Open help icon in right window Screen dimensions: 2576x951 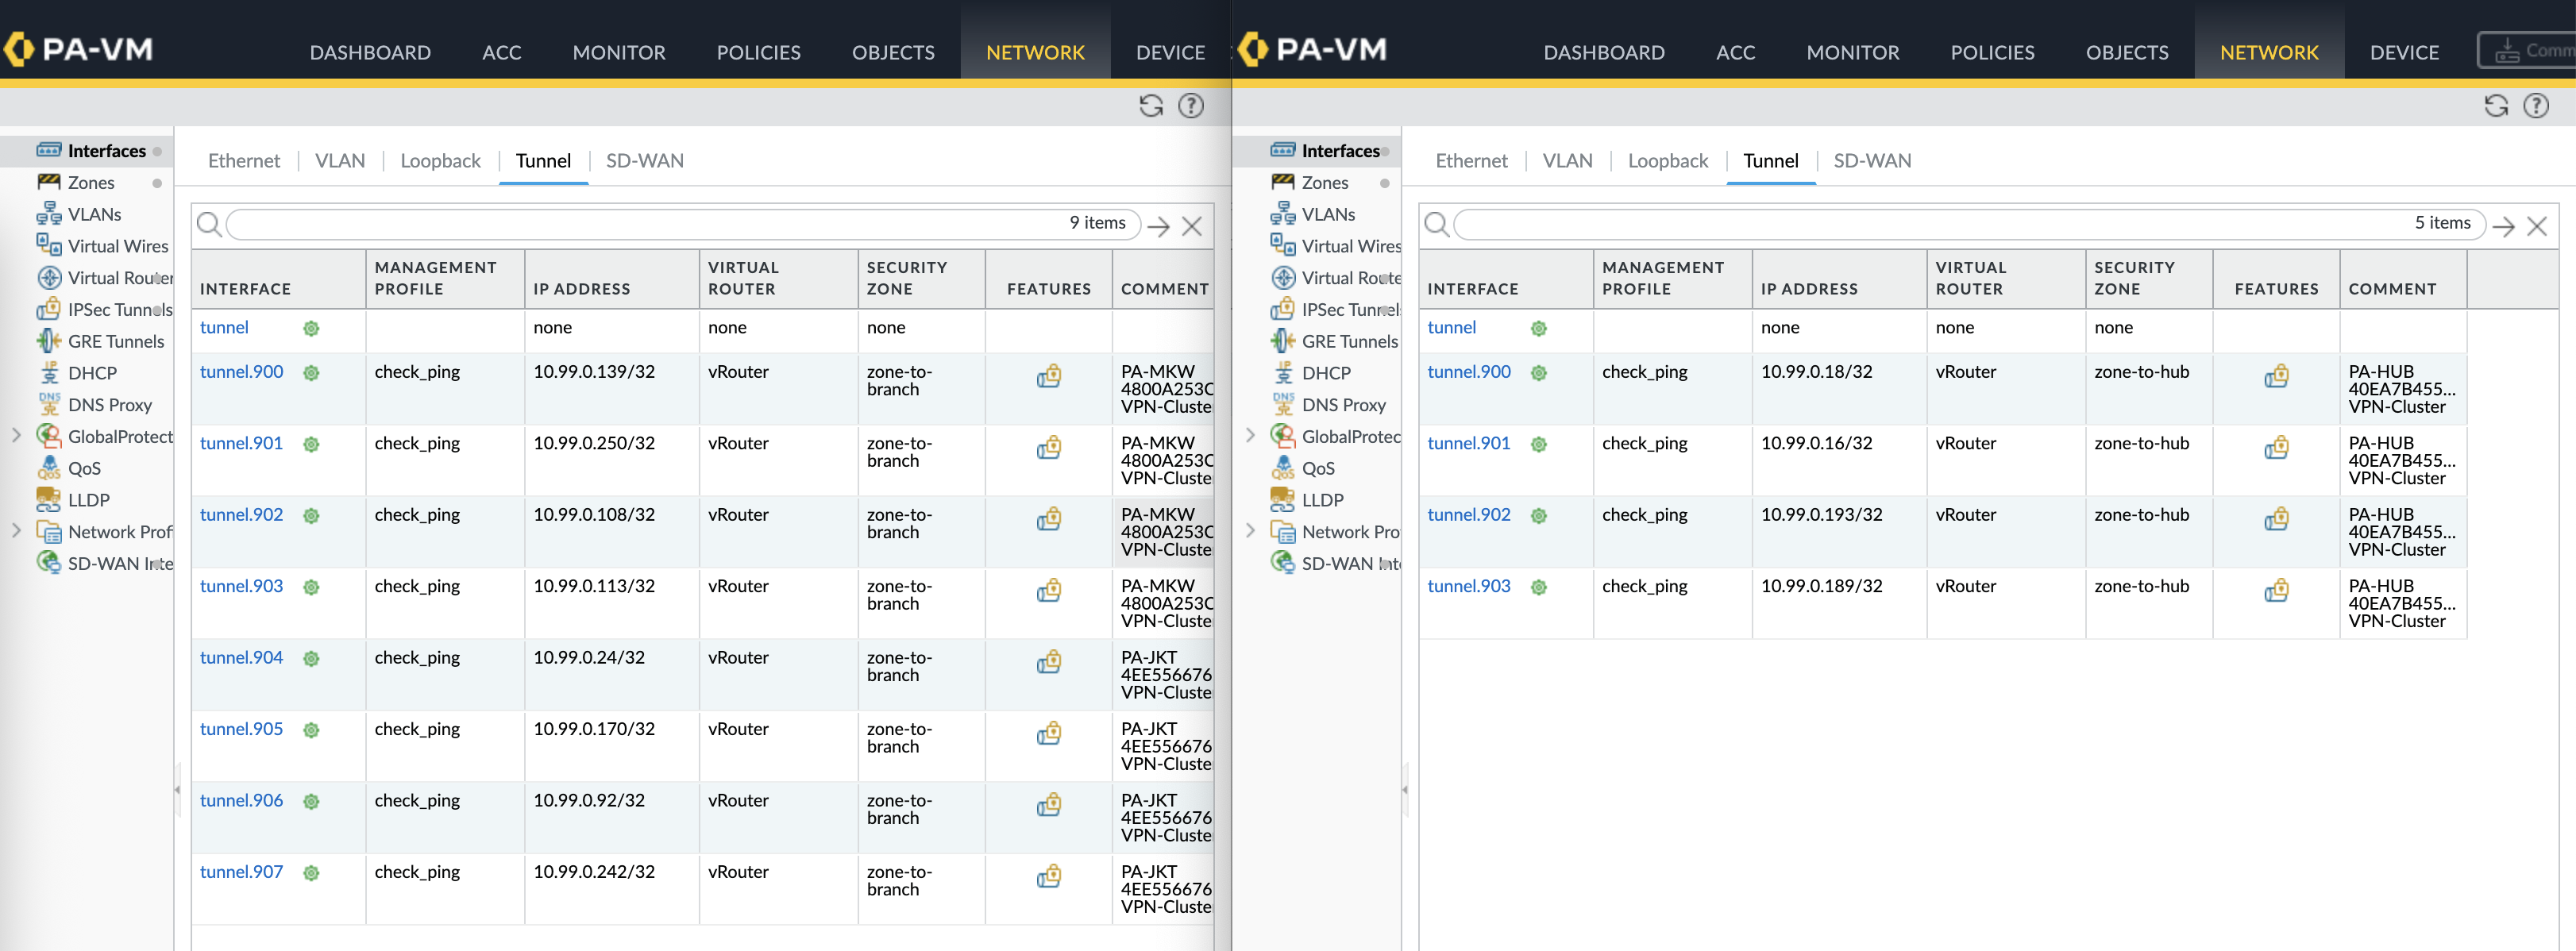pos(2535,106)
